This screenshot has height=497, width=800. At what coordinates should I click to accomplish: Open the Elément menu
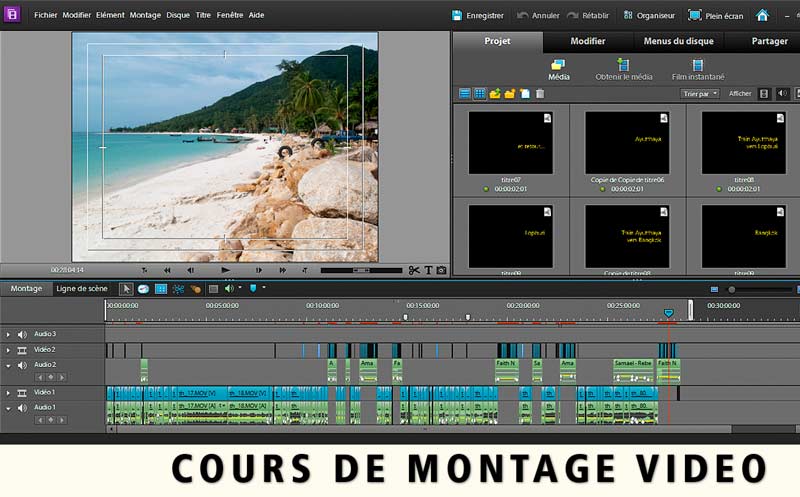tap(110, 15)
